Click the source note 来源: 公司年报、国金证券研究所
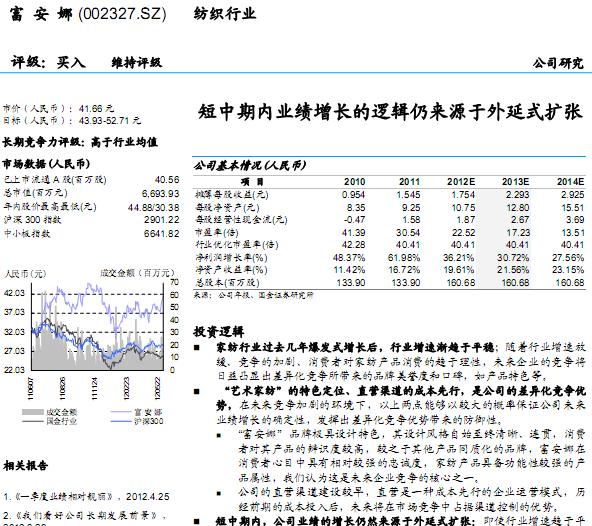This screenshot has height=526, width=592. click(253, 295)
